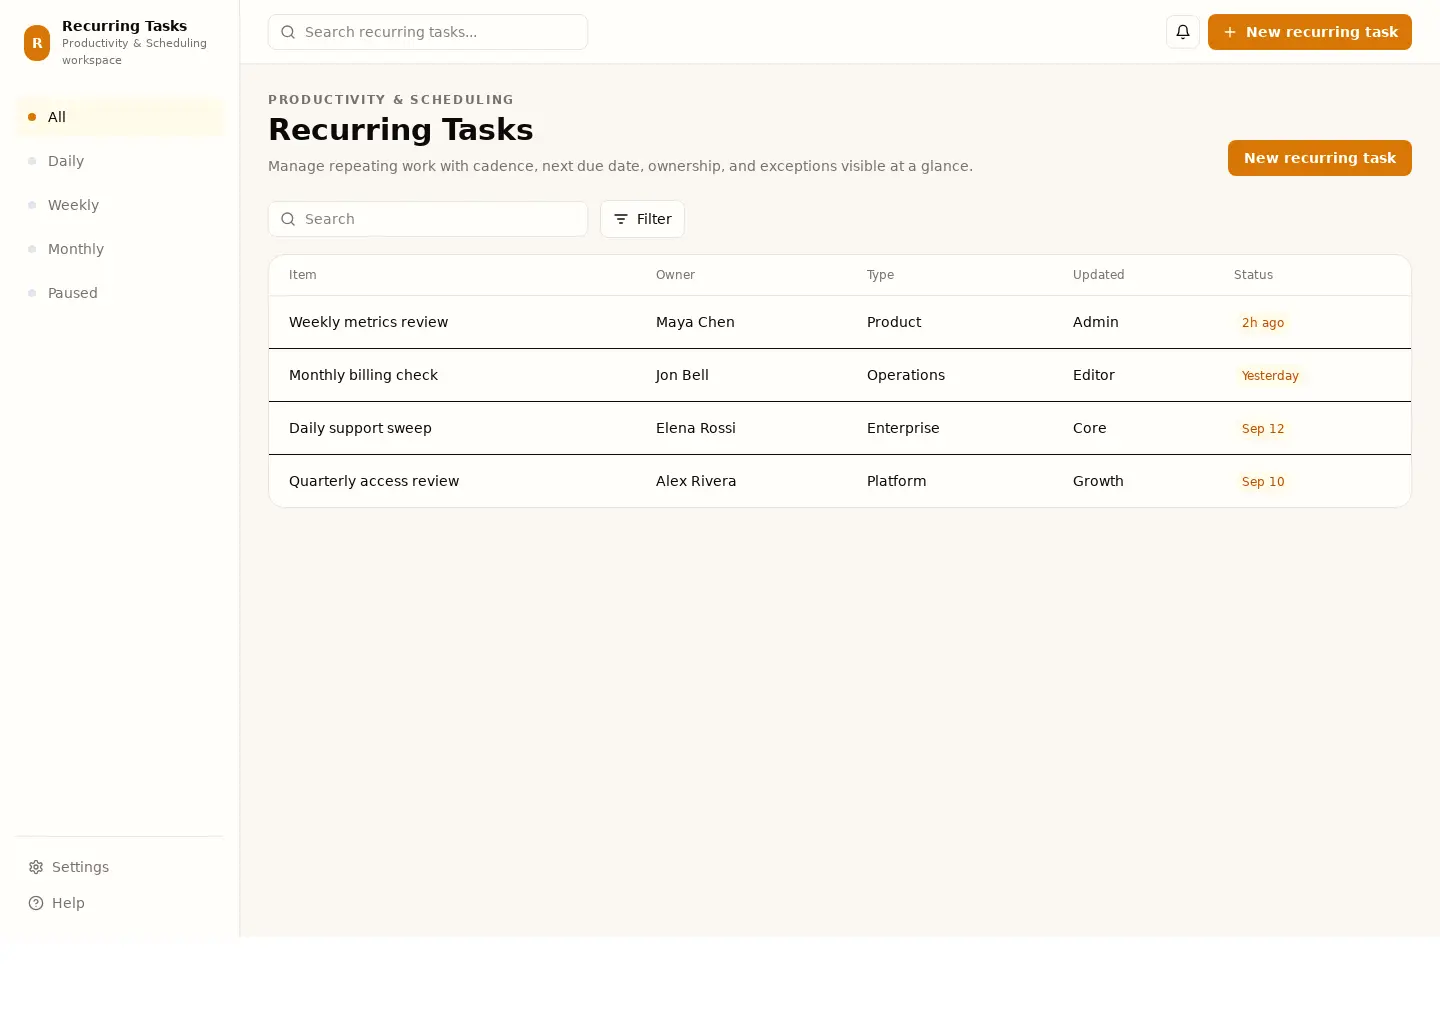Click the Yesterday status badge
Screen dimensions: 1440x1024
pos(1270,376)
